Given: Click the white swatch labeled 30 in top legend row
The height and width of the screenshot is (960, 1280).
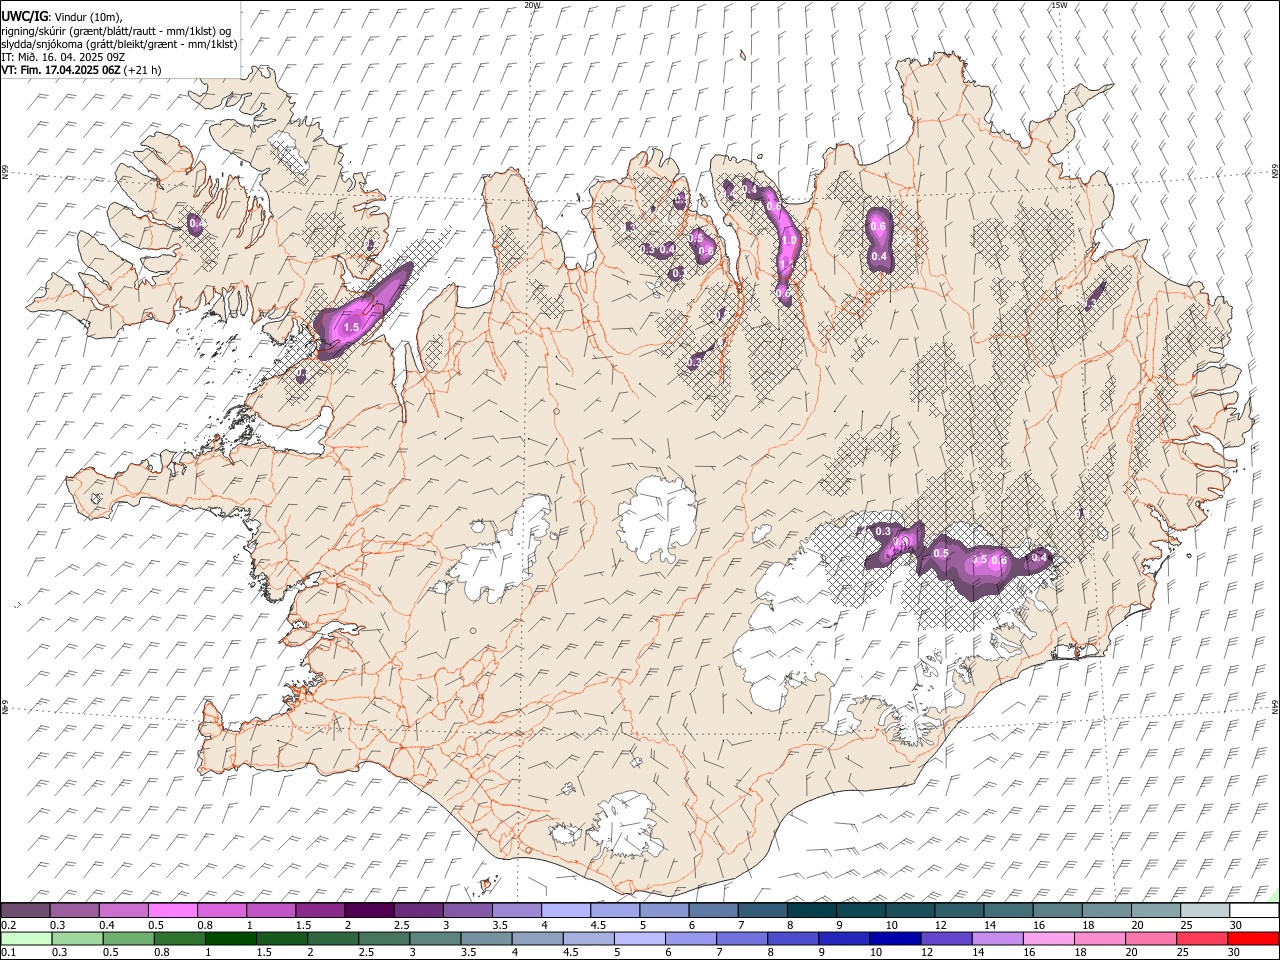Looking at the screenshot, I should pos(1254,910).
